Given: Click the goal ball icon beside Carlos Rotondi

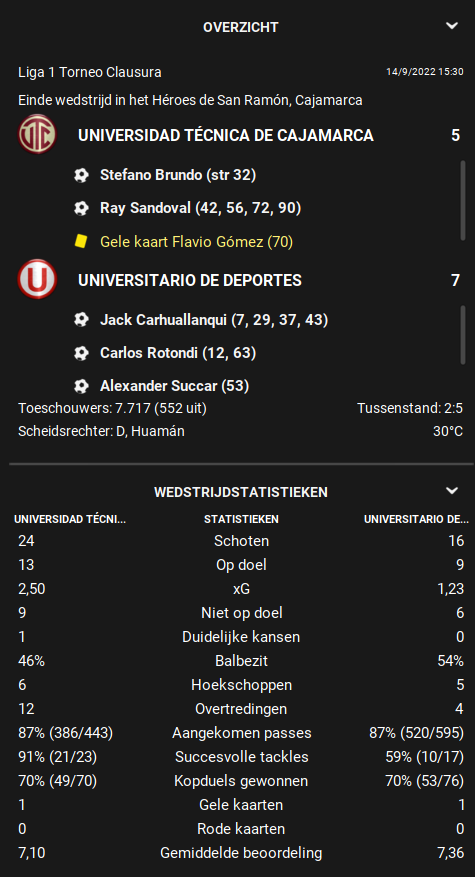Looking at the screenshot, I should pyautogui.click(x=81, y=353).
